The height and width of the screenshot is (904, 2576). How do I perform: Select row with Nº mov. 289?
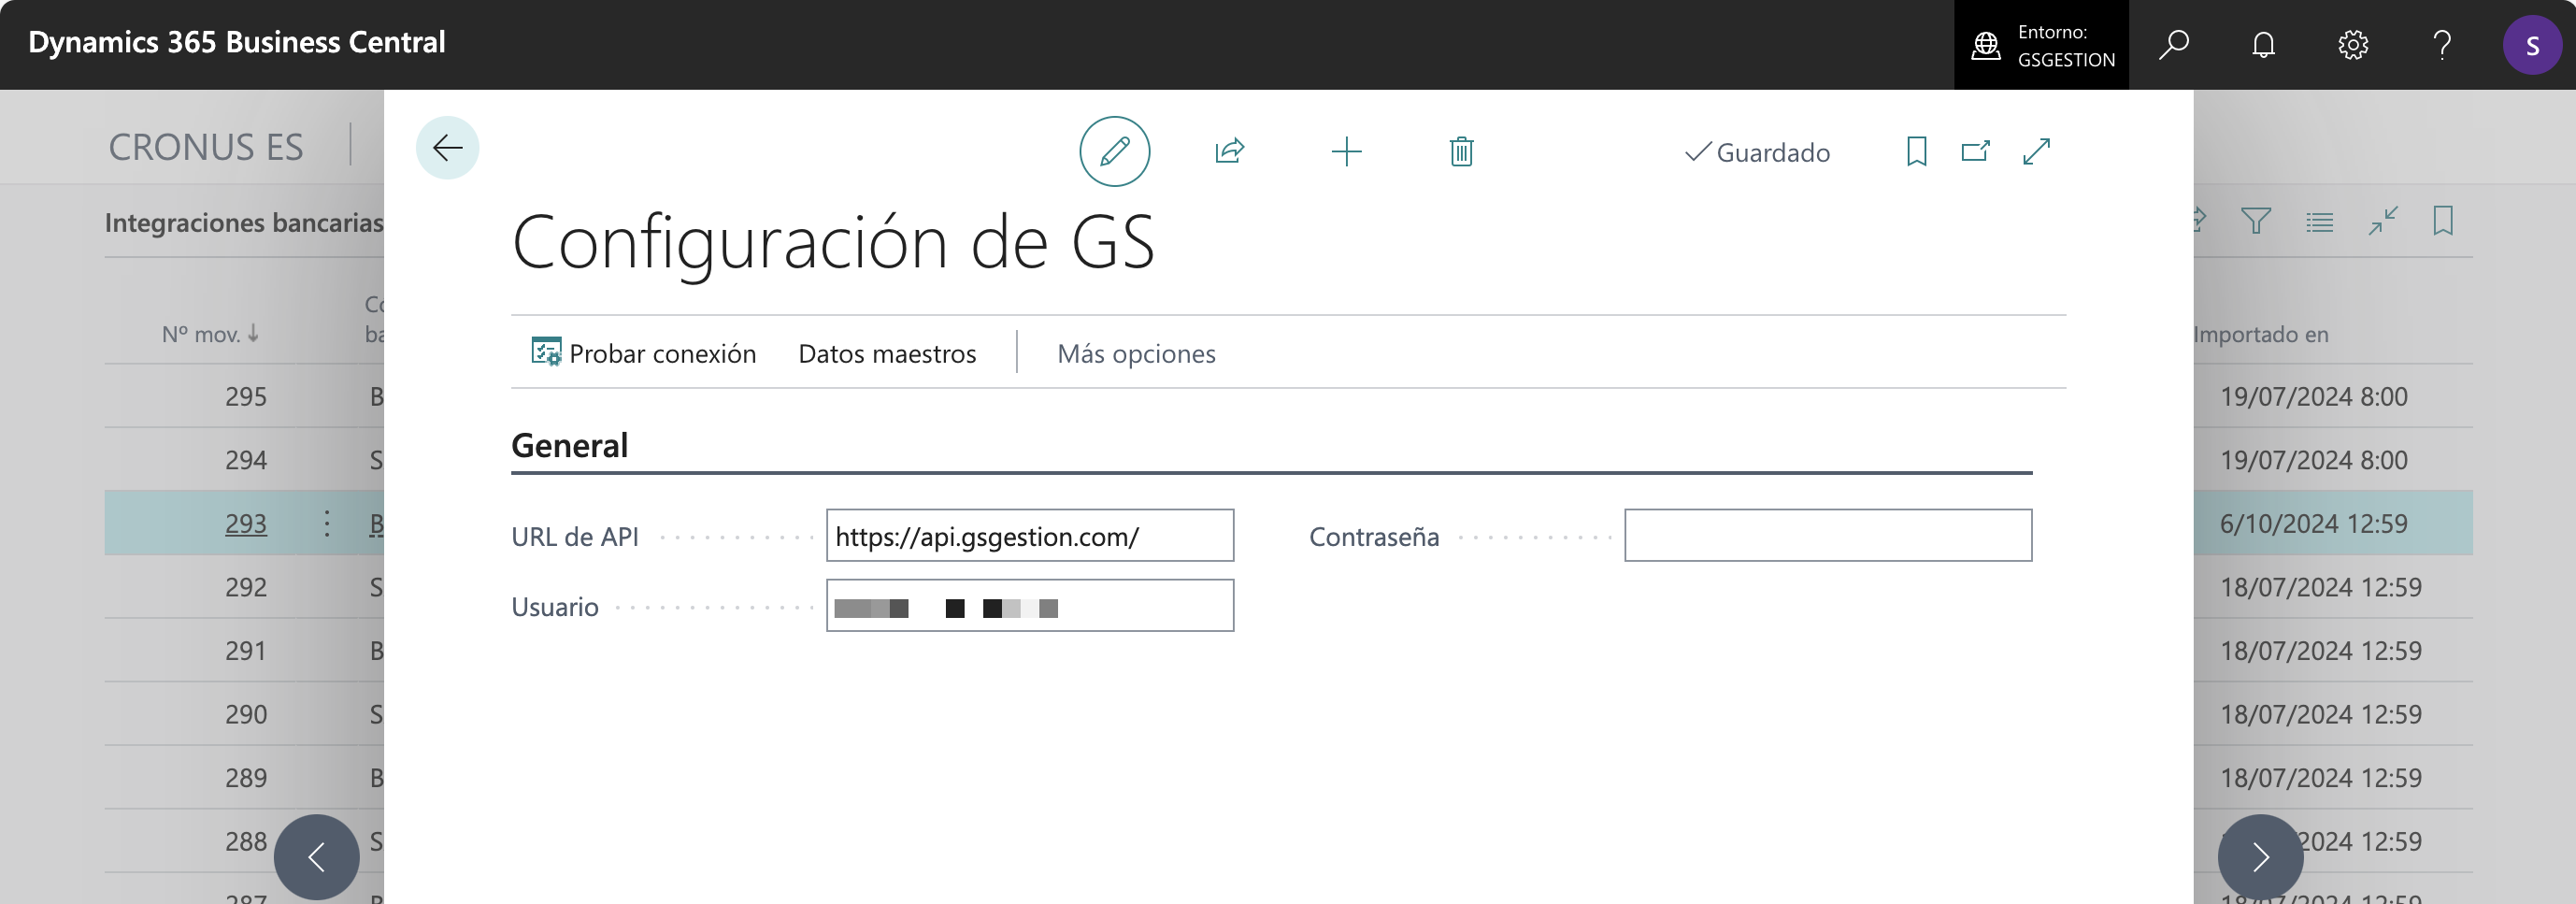[245, 778]
